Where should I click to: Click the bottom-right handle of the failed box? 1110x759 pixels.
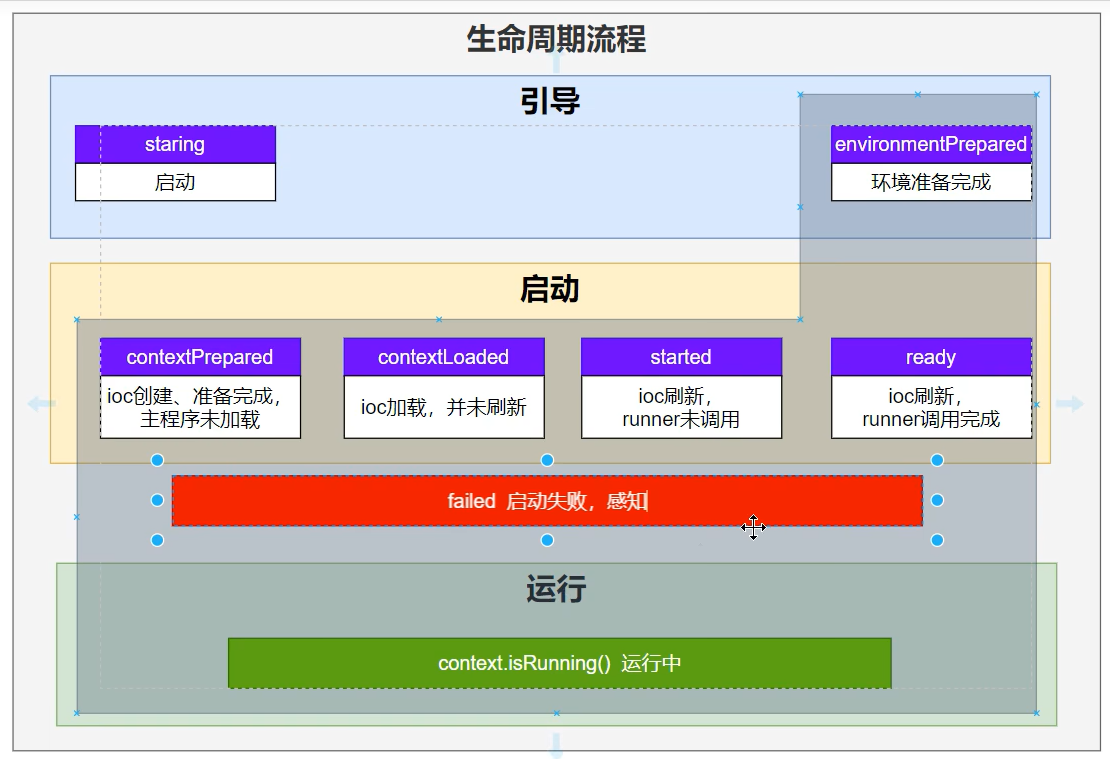(x=937, y=540)
